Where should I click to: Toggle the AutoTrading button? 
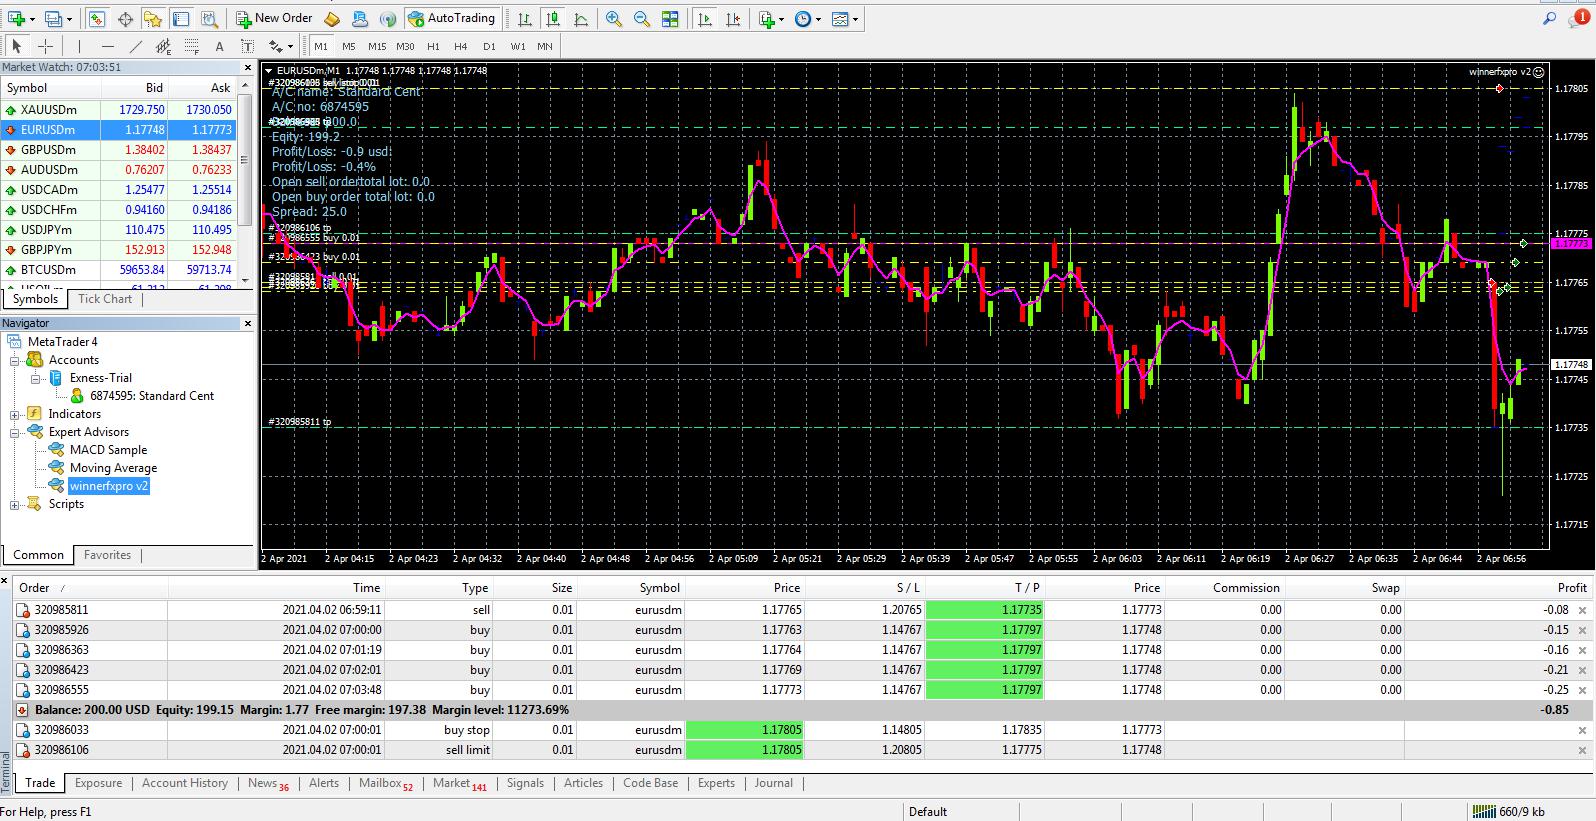(452, 18)
